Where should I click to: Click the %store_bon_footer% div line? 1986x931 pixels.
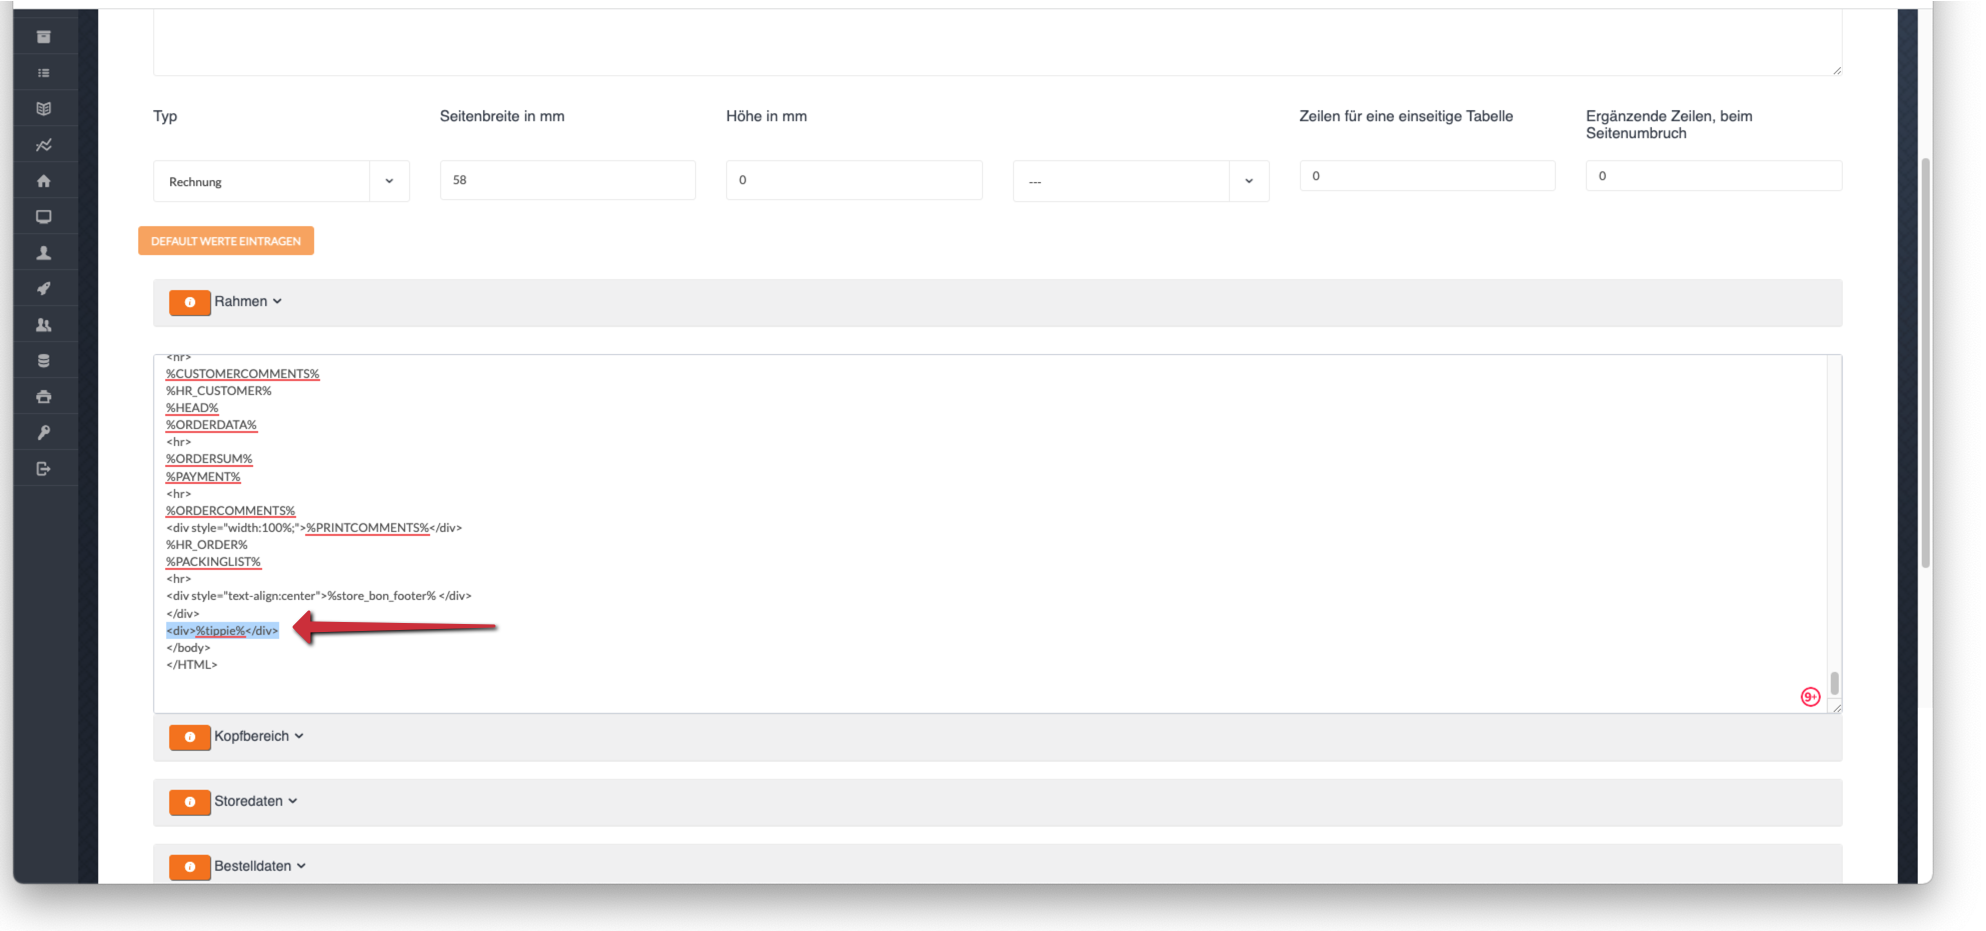(319, 596)
